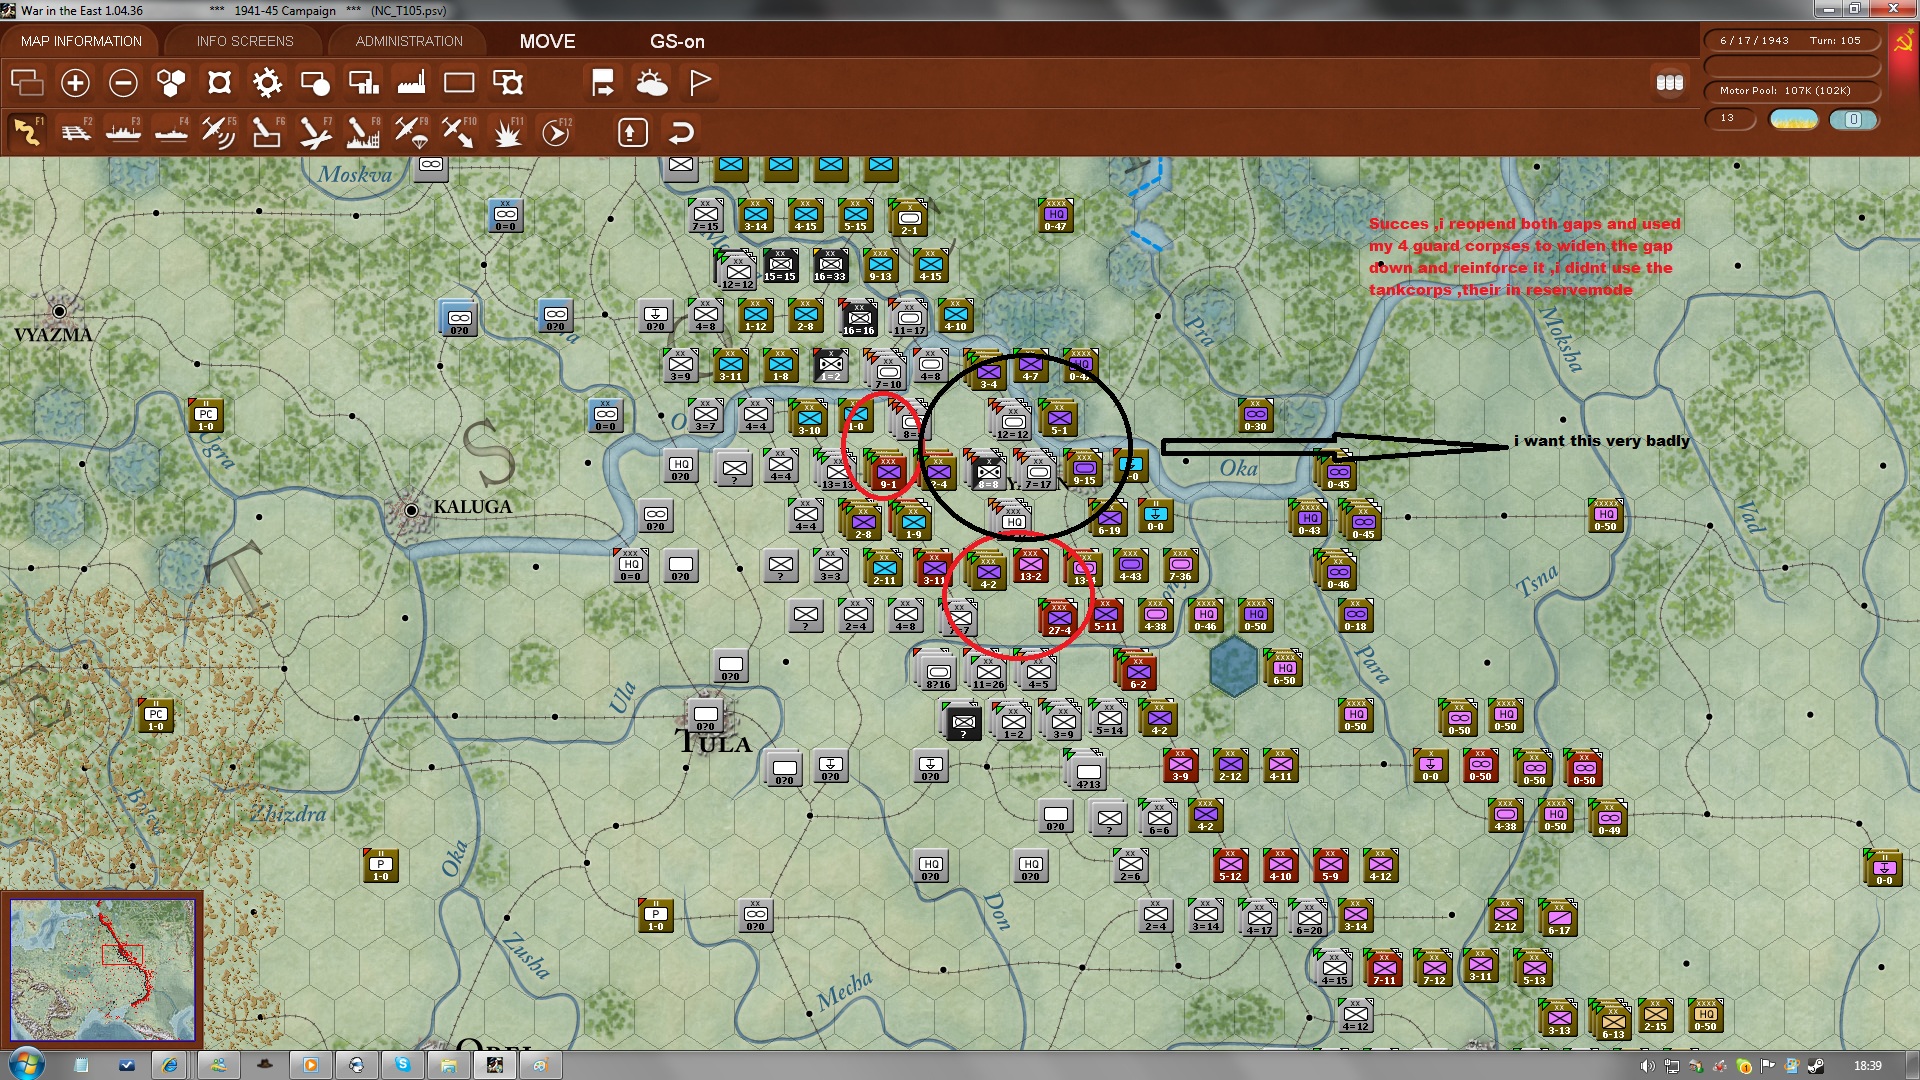This screenshot has height=1080, width=1920.
Task: Open the file explorer taskbar icon
Action: pos(448,1065)
